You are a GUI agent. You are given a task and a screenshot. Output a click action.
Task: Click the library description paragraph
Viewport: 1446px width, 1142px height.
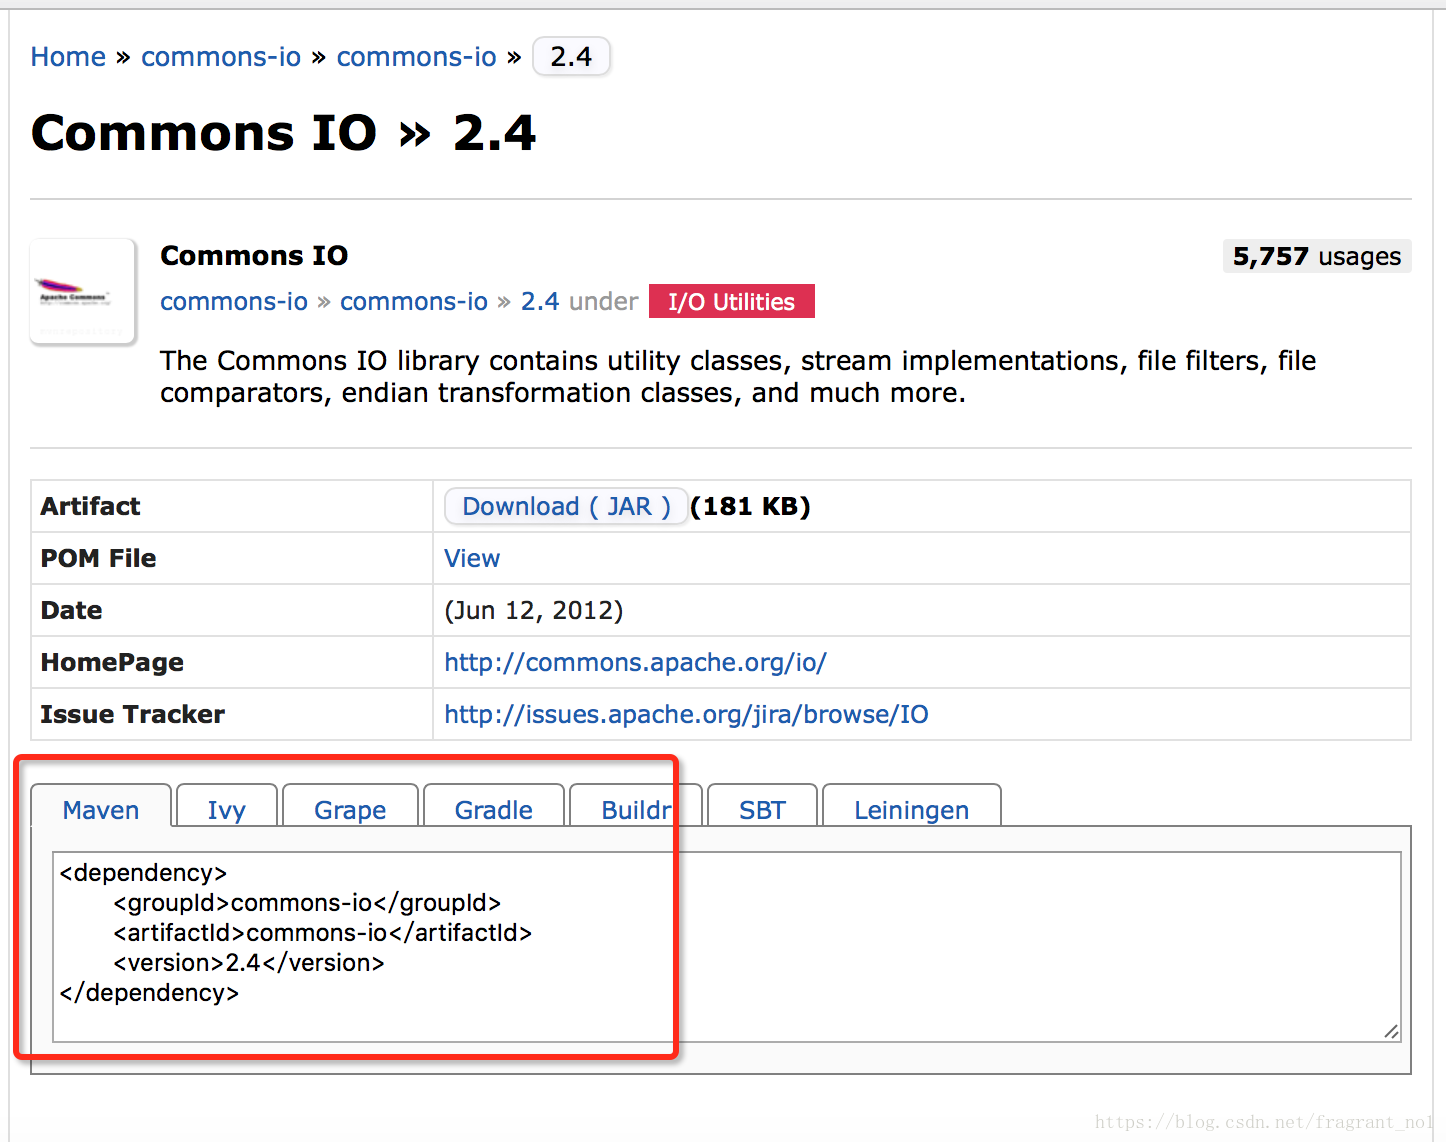(x=738, y=376)
